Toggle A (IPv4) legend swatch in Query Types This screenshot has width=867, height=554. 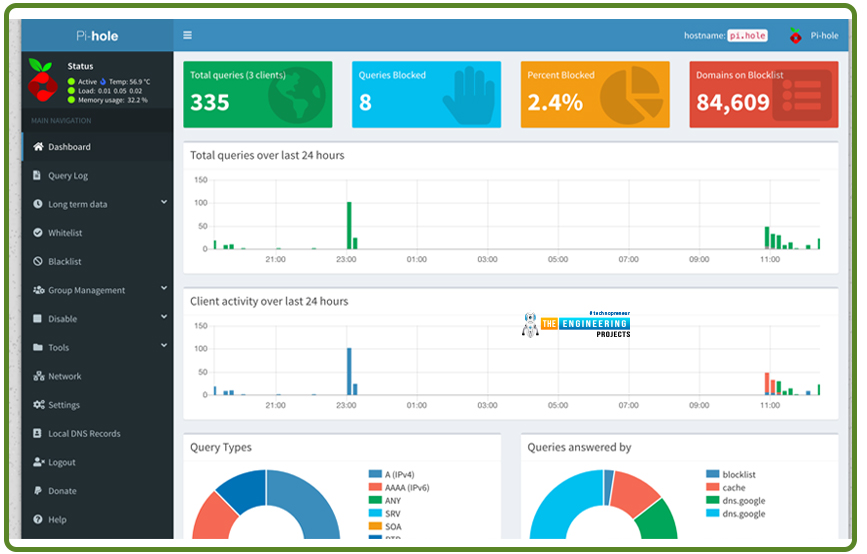(x=375, y=474)
